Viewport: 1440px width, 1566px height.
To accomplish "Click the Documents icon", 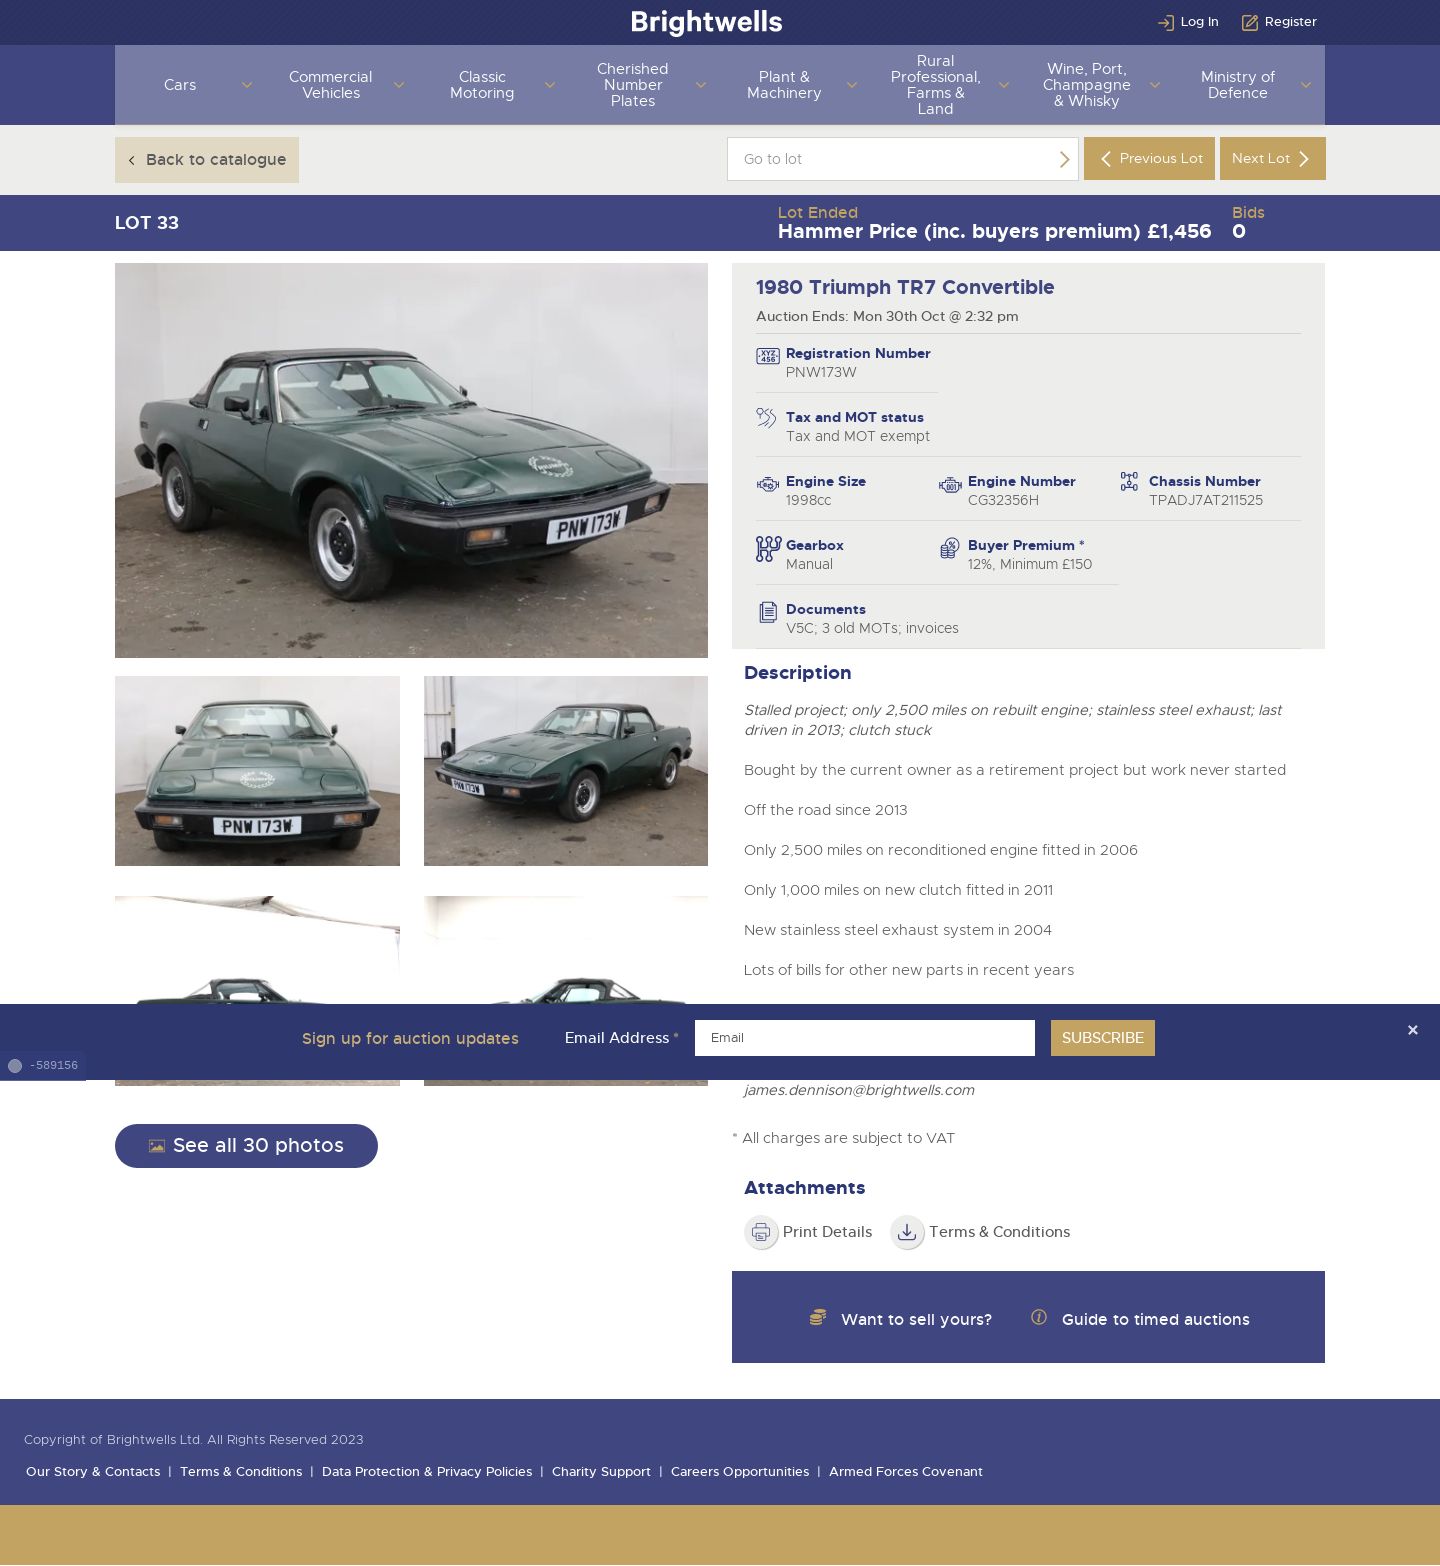I will click(768, 612).
